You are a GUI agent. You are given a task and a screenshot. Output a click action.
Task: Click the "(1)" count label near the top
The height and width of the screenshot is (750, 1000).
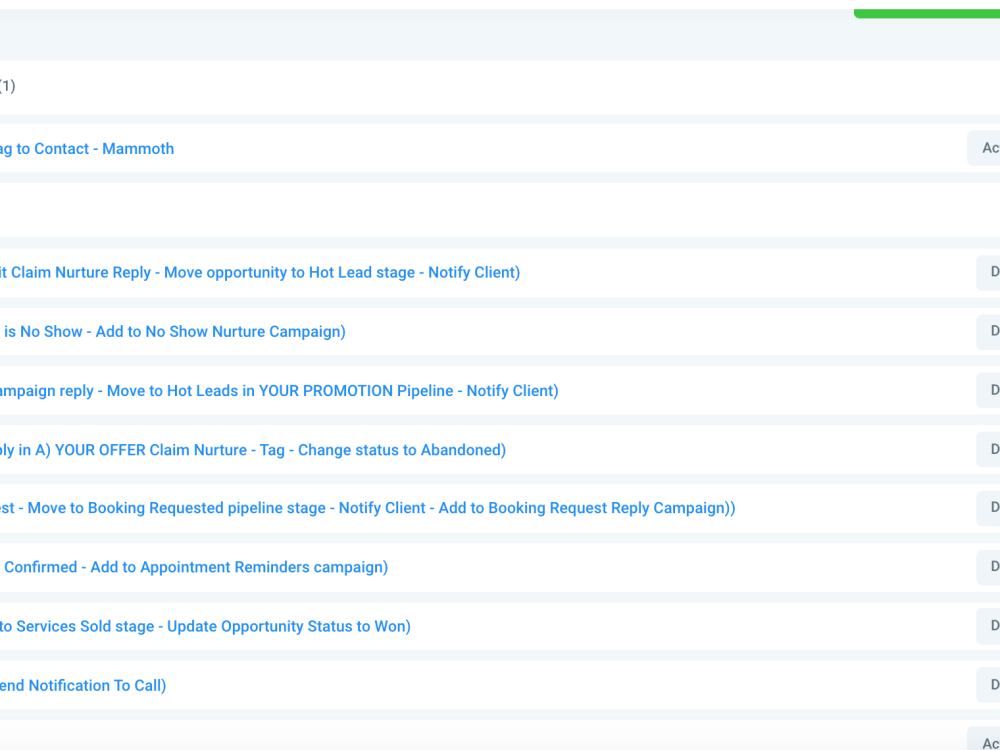[x=8, y=86]
